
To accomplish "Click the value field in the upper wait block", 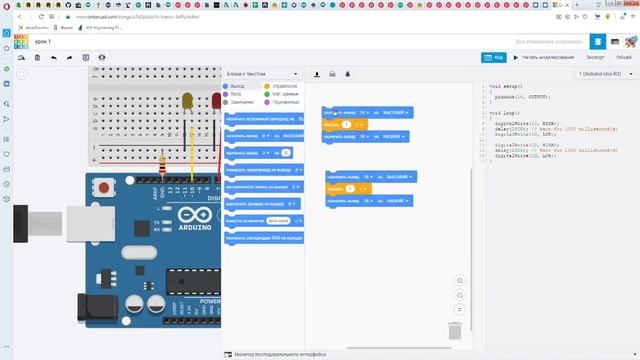I will coord(346,124).
